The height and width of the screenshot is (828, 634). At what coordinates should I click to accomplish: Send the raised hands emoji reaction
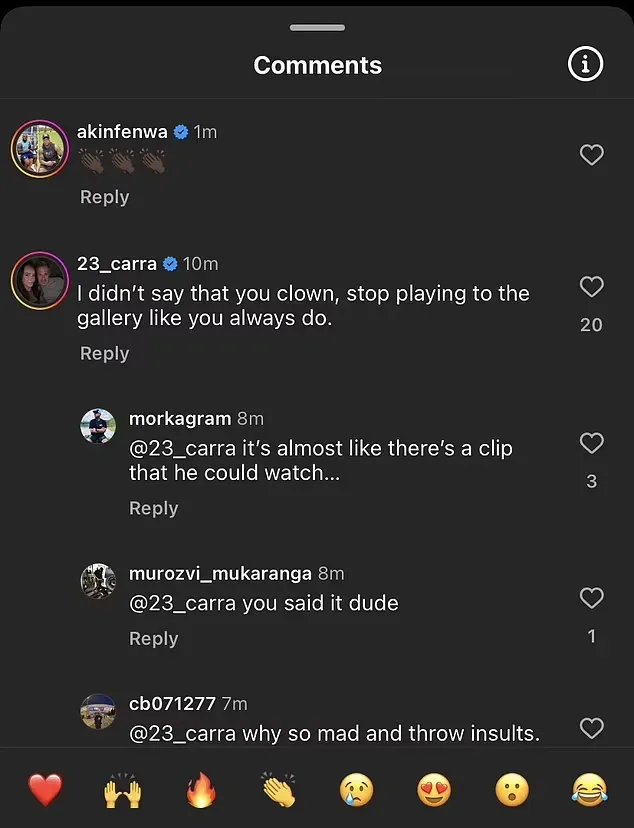point(122,791)
